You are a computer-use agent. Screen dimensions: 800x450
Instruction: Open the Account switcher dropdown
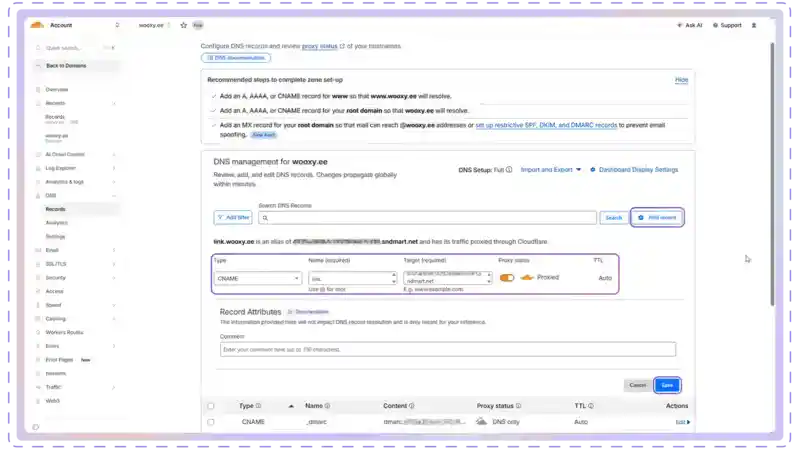pos(117,25)
